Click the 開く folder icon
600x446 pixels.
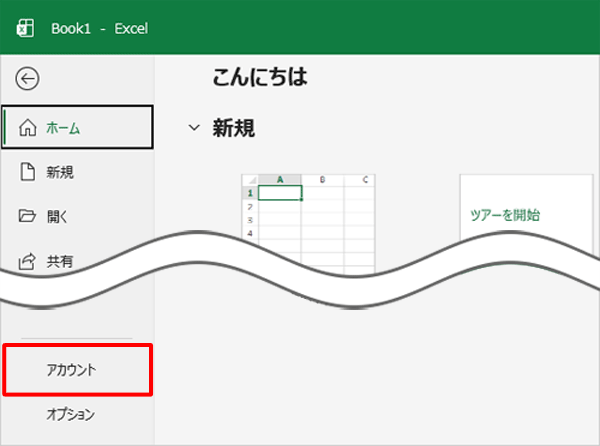[x=27, y=216]
